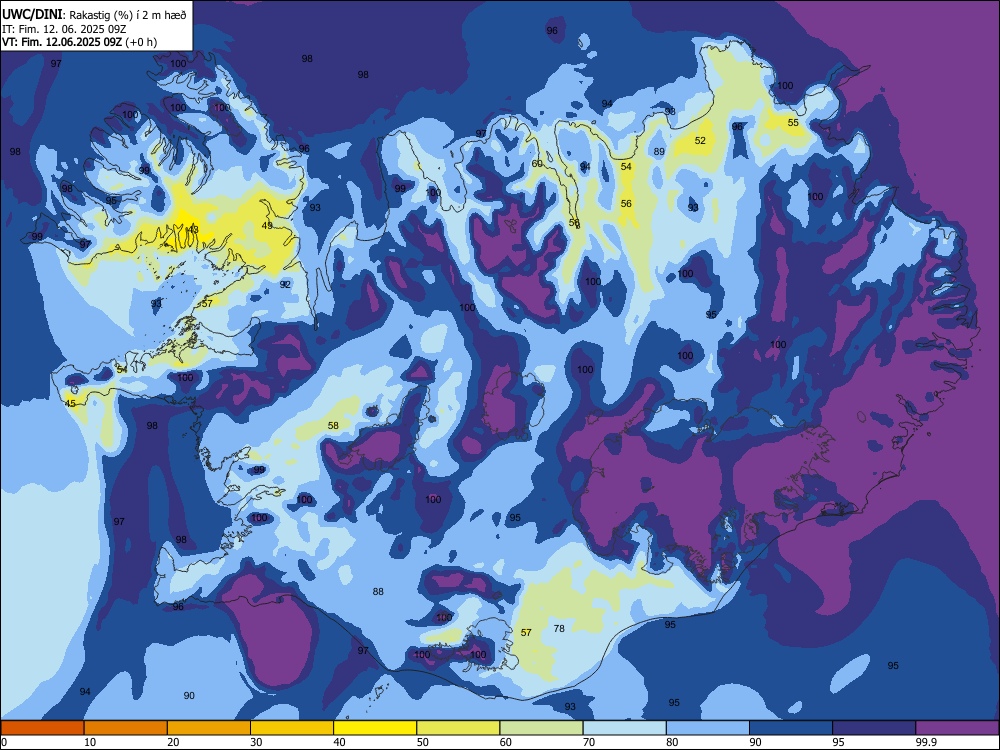Select the 20–30 light orange legend swatch
This screenshot has height=750, width=1000.
point(209,728)
